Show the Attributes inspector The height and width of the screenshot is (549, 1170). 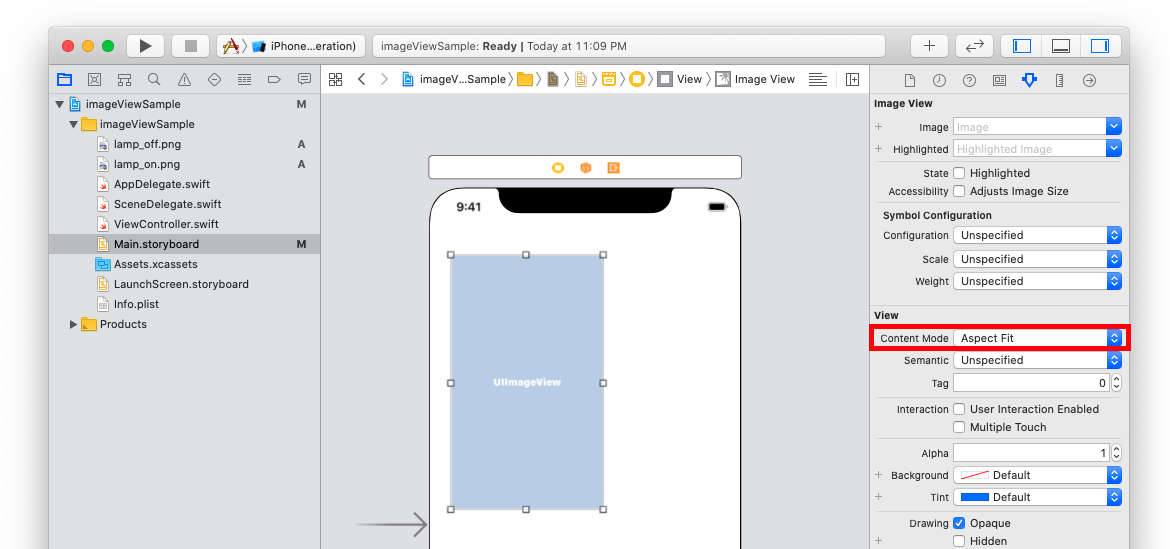(1029, 81)
